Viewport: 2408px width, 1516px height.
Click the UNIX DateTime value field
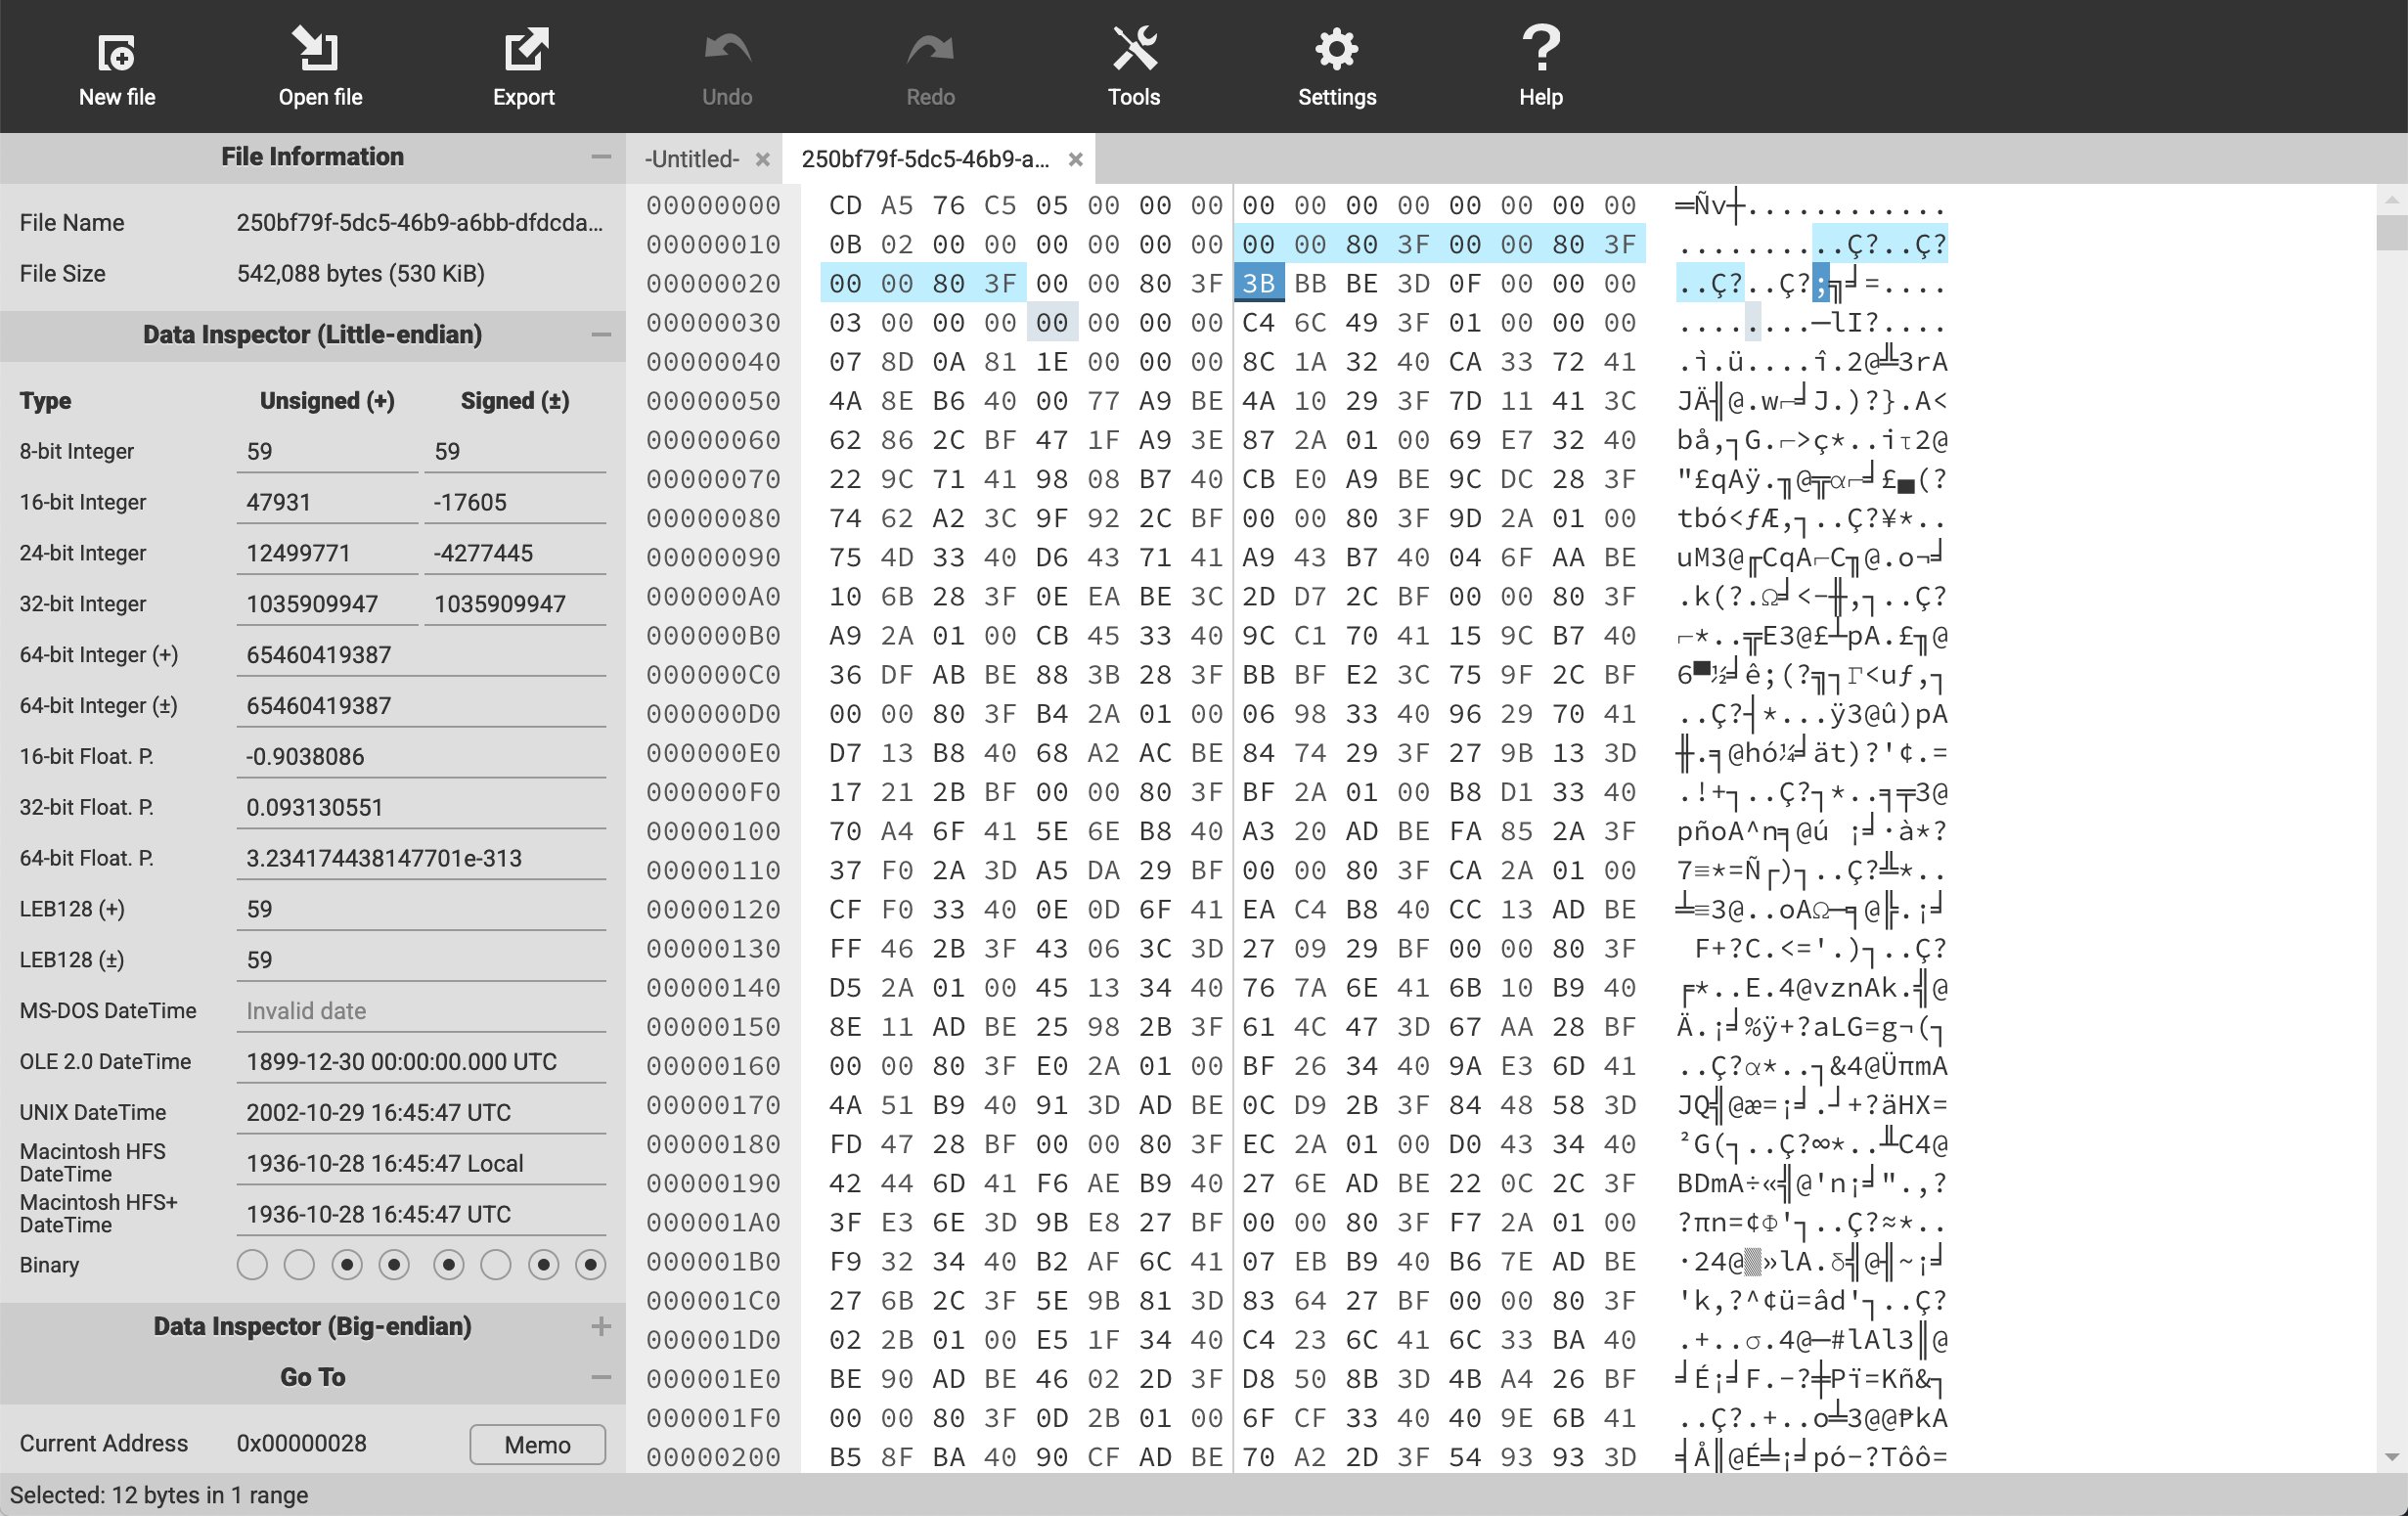(421, 1112)
